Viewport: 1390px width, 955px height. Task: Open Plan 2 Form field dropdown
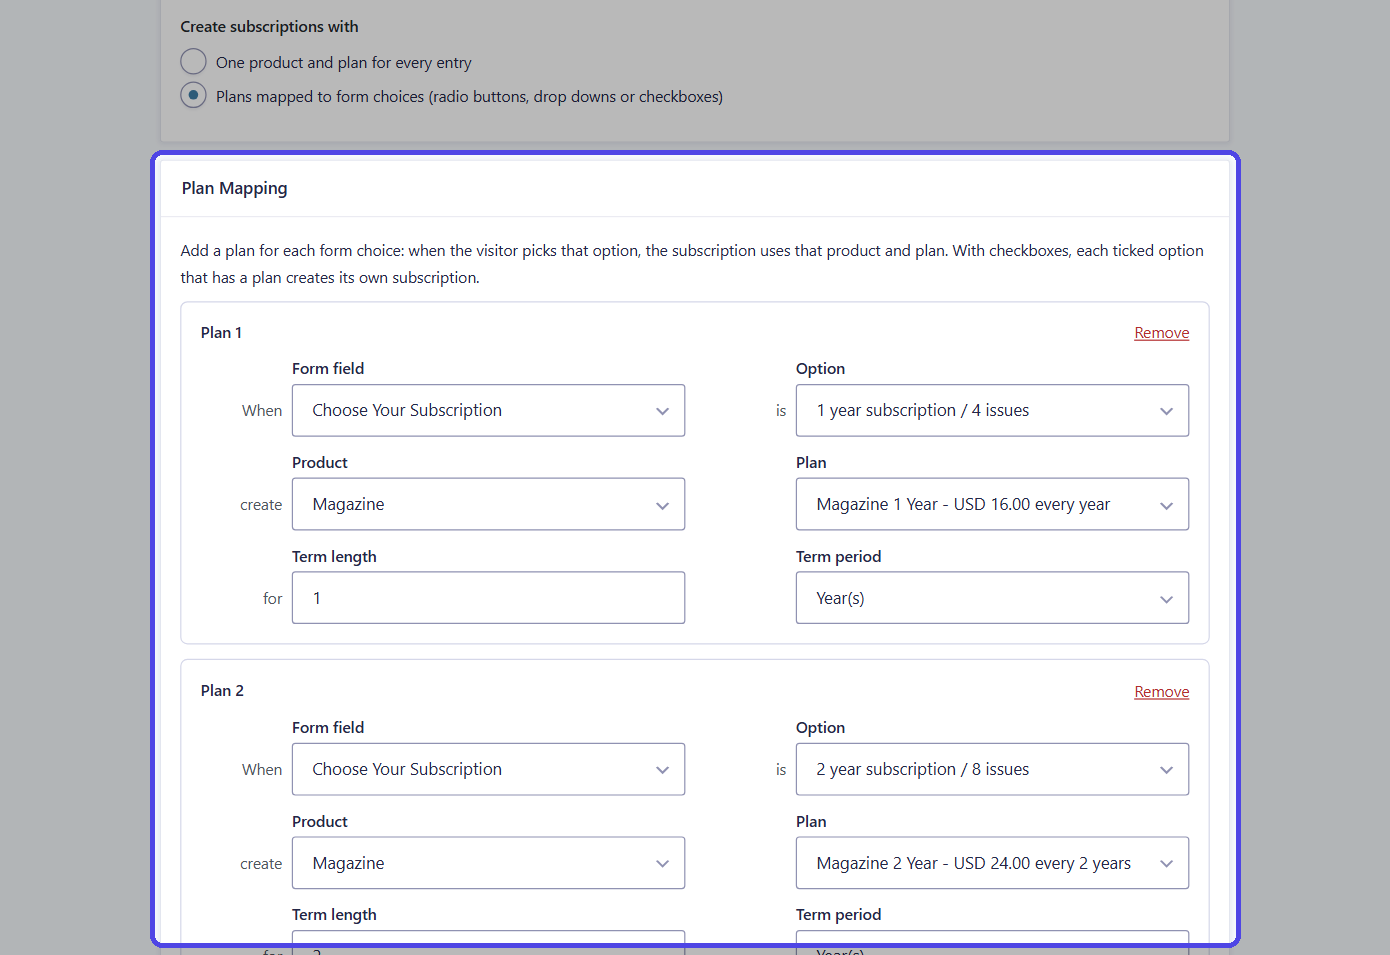tap(488, 769)
